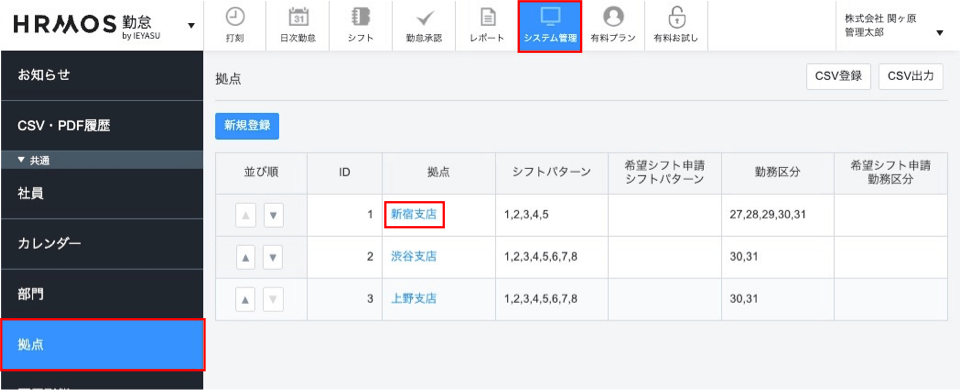Open the 打刻 clock icon

234,17
